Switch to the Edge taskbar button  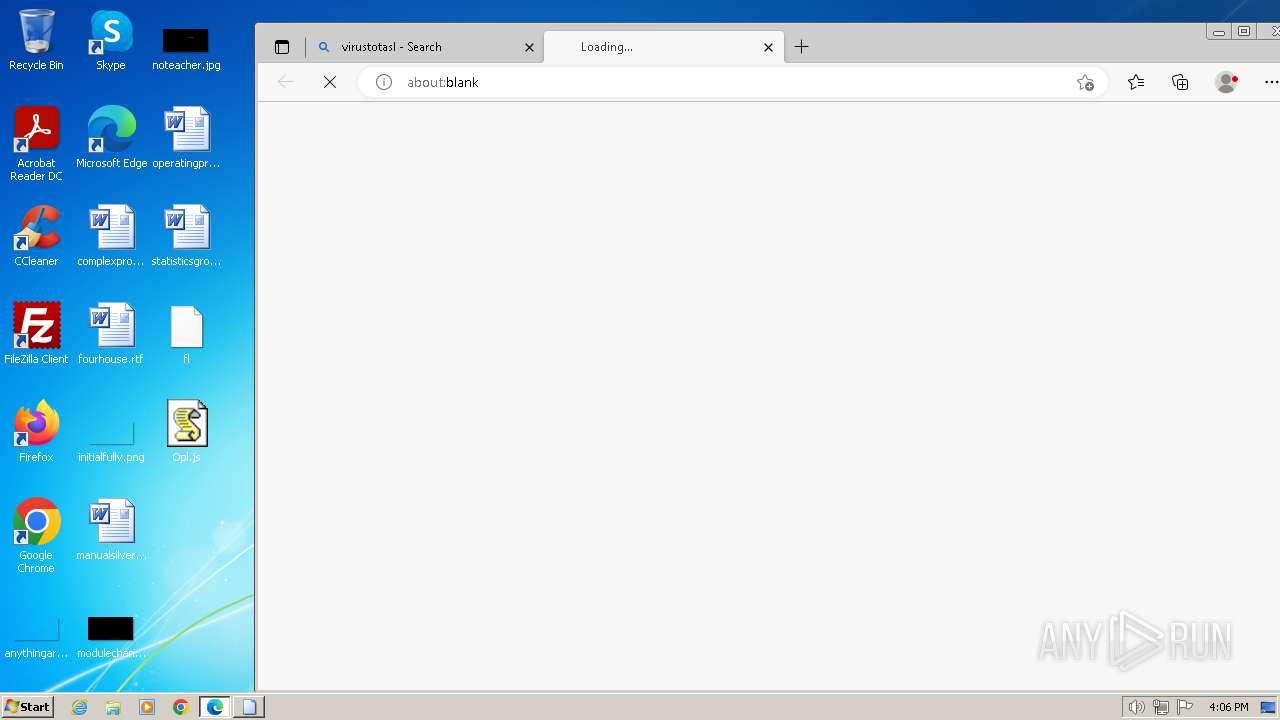[x=215, y=707]
